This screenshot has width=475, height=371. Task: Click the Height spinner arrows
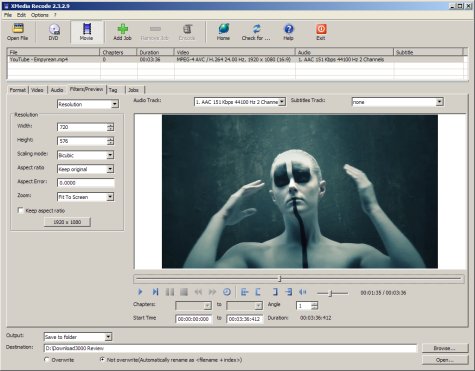click(110, 141)
